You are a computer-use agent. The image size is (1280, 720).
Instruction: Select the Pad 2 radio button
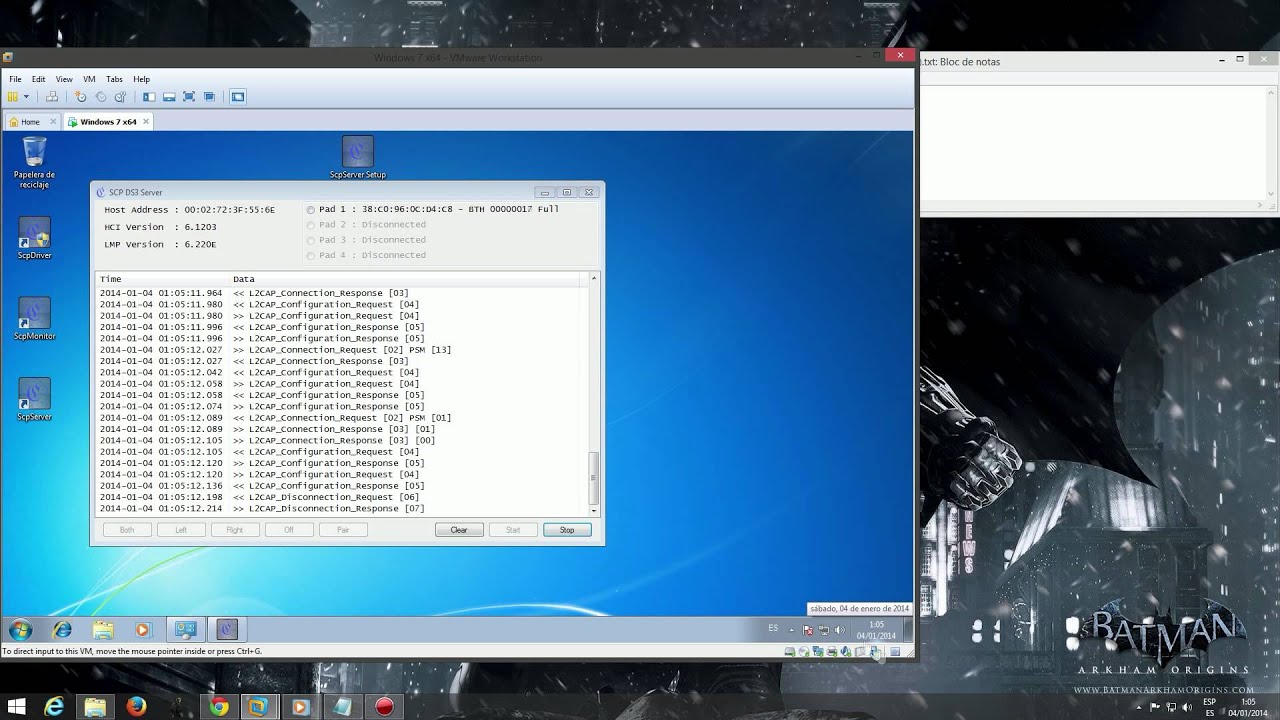[311, 225]
